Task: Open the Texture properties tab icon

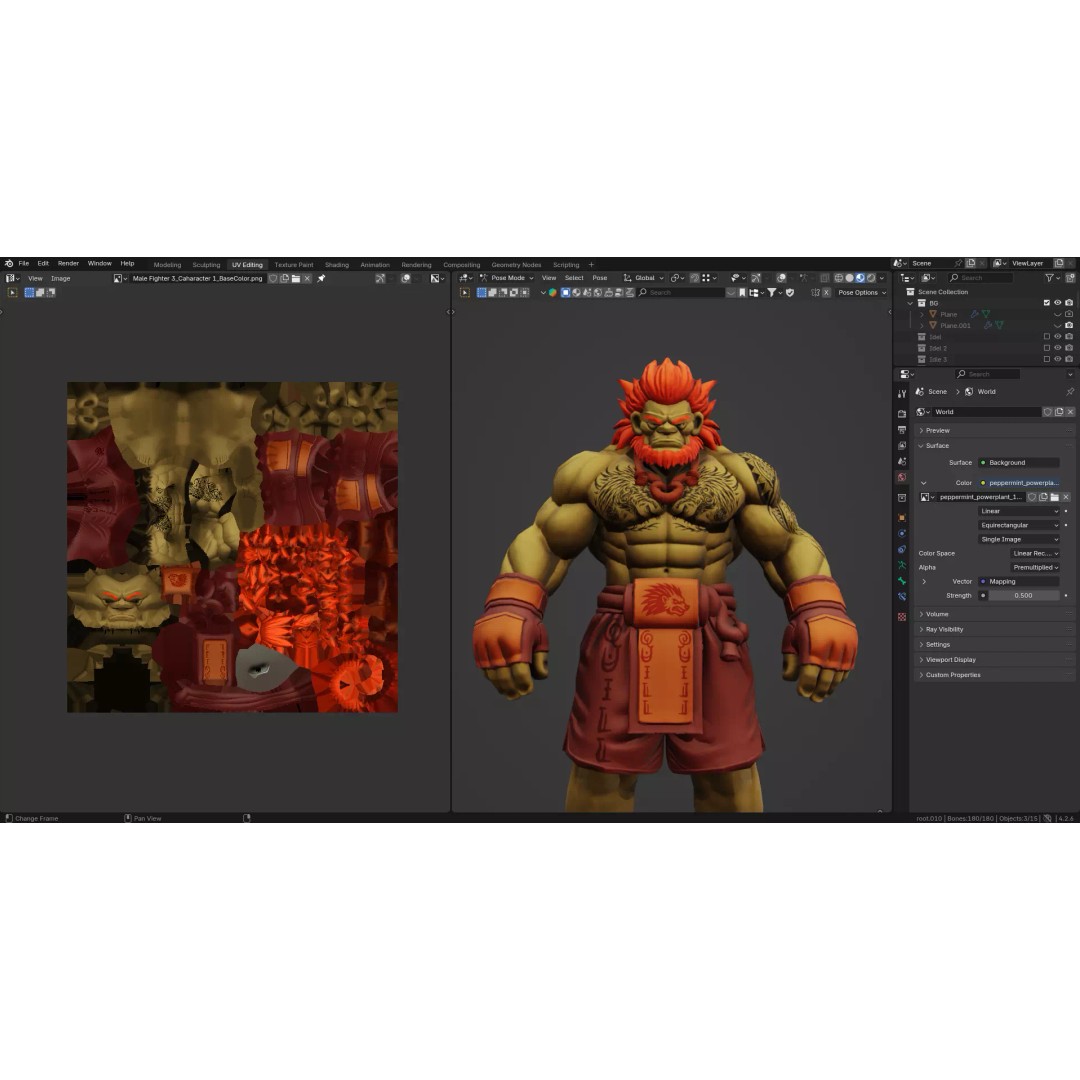Action: [902, 616]
